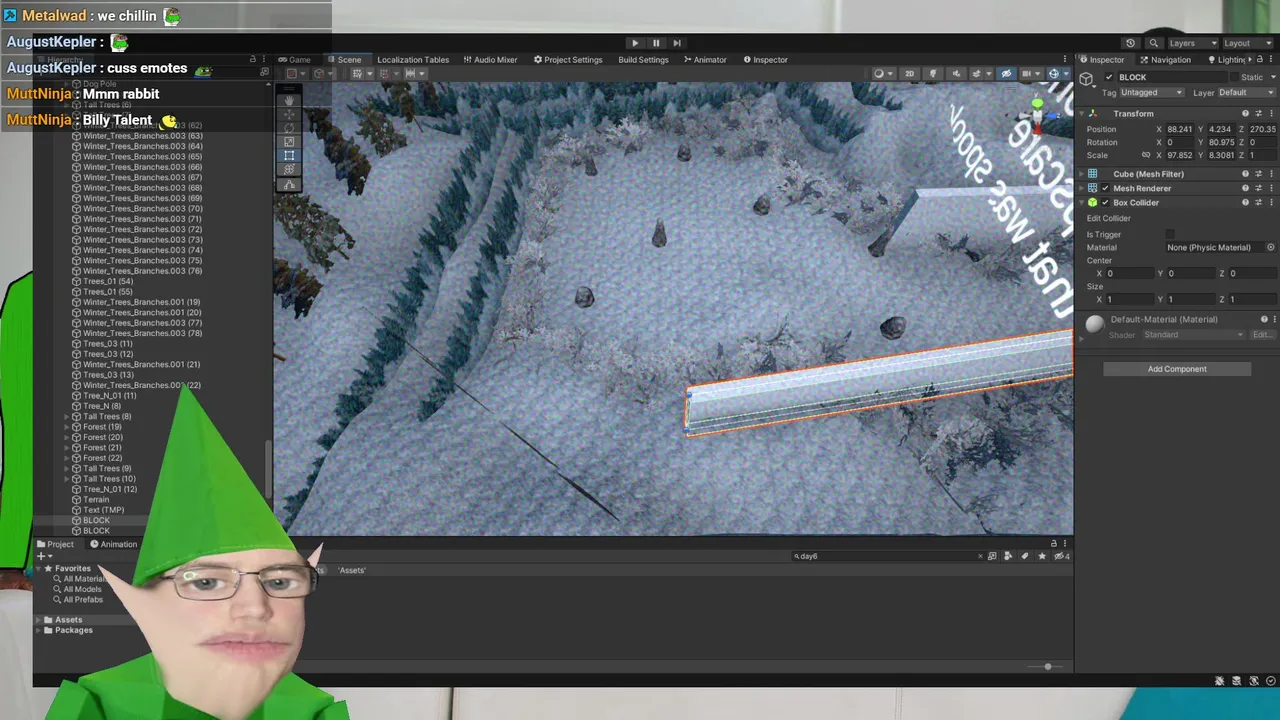
Task: Toggle BLOCK object active checkbox
Action: tap(1109, 77)
